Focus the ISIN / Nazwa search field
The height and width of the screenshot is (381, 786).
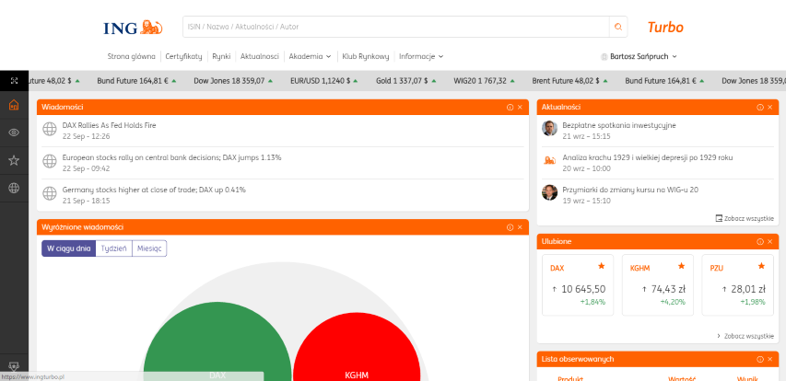coord(396,27)
